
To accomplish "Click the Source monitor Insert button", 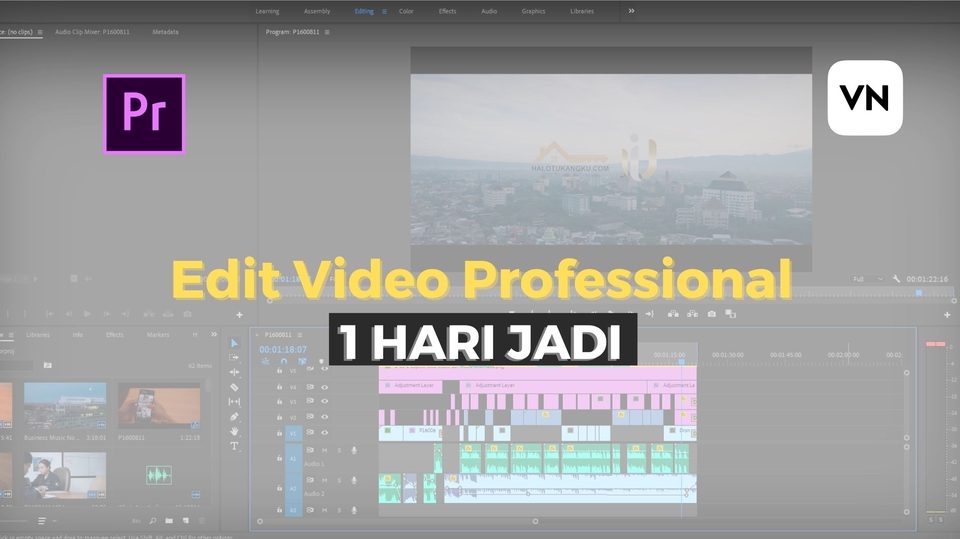I will coord(149,314).
